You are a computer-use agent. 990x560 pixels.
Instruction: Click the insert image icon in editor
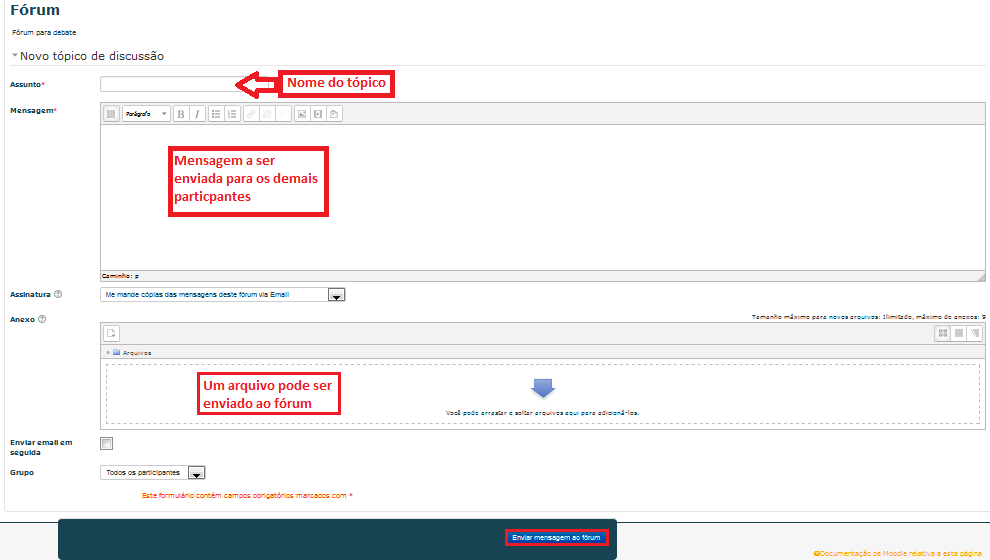301,114
